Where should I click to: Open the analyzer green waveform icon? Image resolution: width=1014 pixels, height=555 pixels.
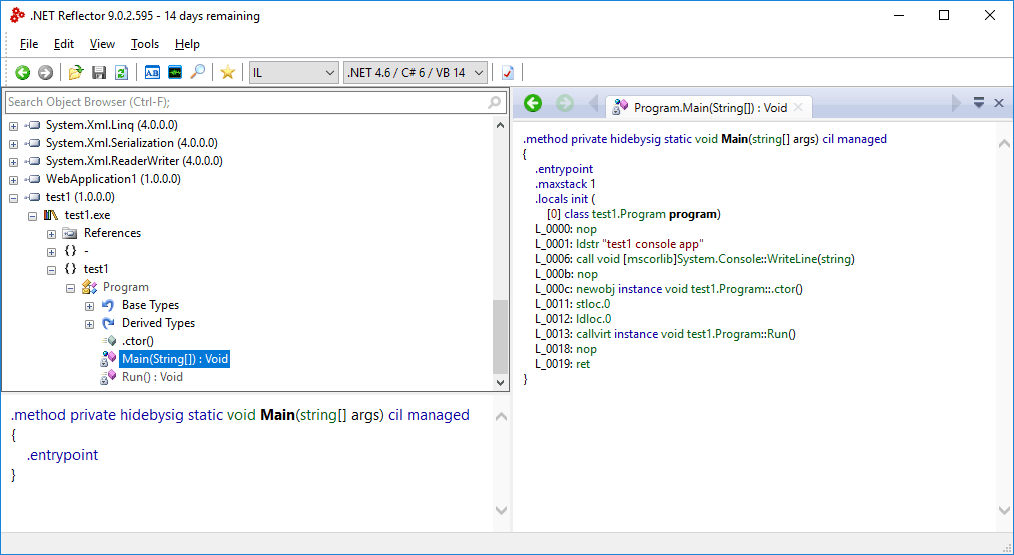175,72
